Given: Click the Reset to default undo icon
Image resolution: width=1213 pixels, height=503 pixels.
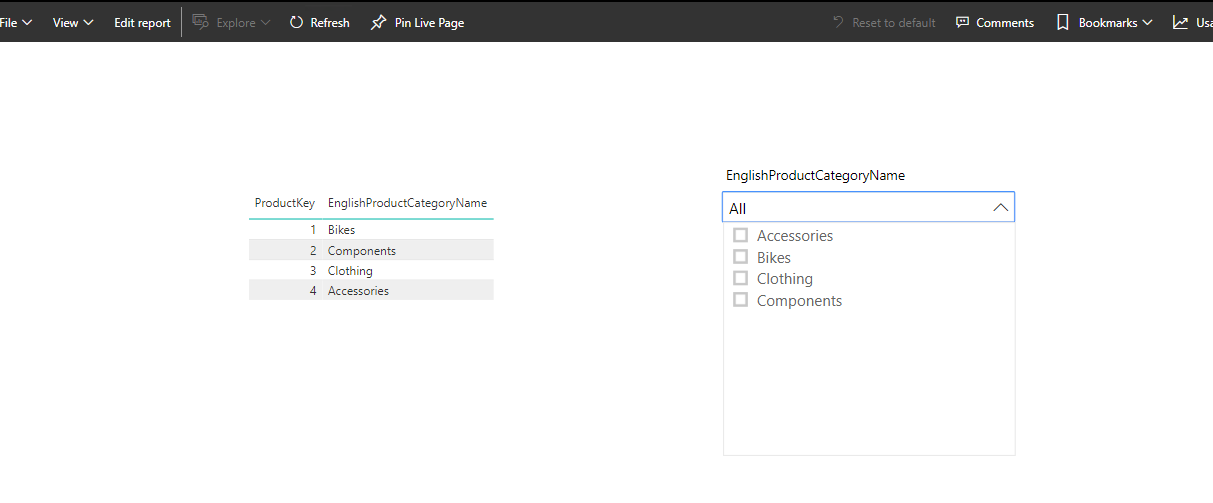Looking at the screenshot, I should 838,22.
